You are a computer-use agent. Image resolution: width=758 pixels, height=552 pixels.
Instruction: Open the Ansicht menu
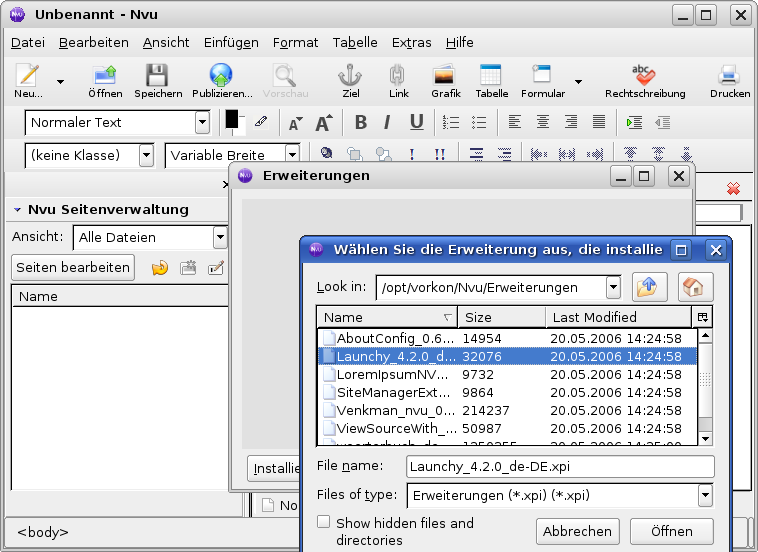pyautogui.click(x=166, y=43)
